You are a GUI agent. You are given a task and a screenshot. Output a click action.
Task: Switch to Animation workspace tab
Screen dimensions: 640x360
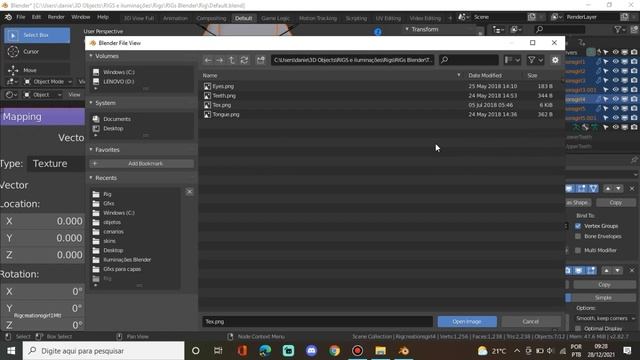[x=175, y=18]
